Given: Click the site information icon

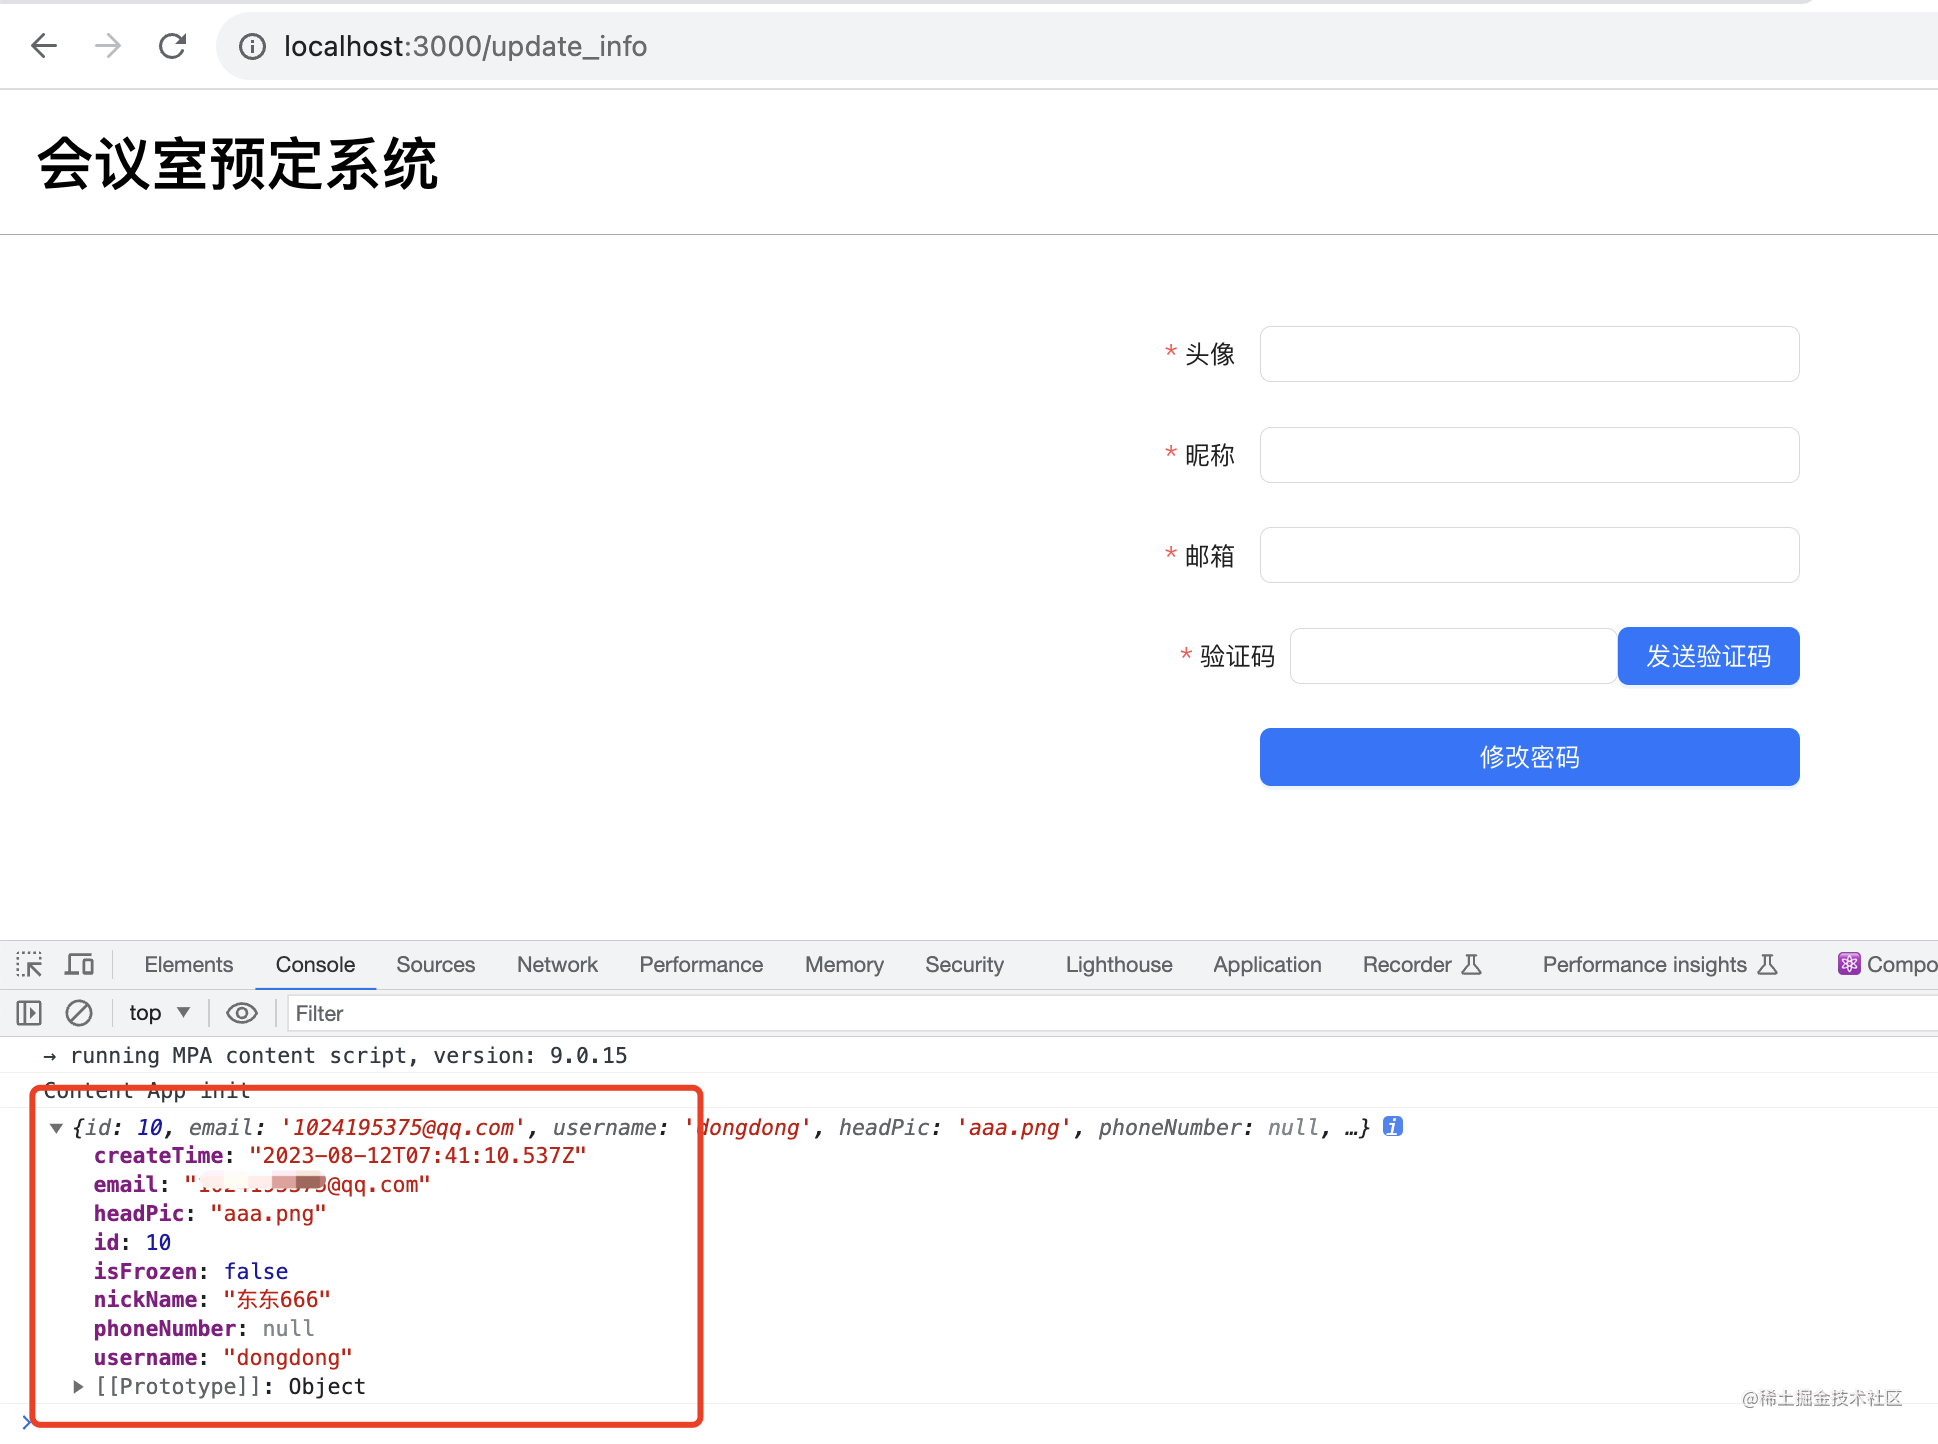Looking at the screenshot, I should 253,47.
